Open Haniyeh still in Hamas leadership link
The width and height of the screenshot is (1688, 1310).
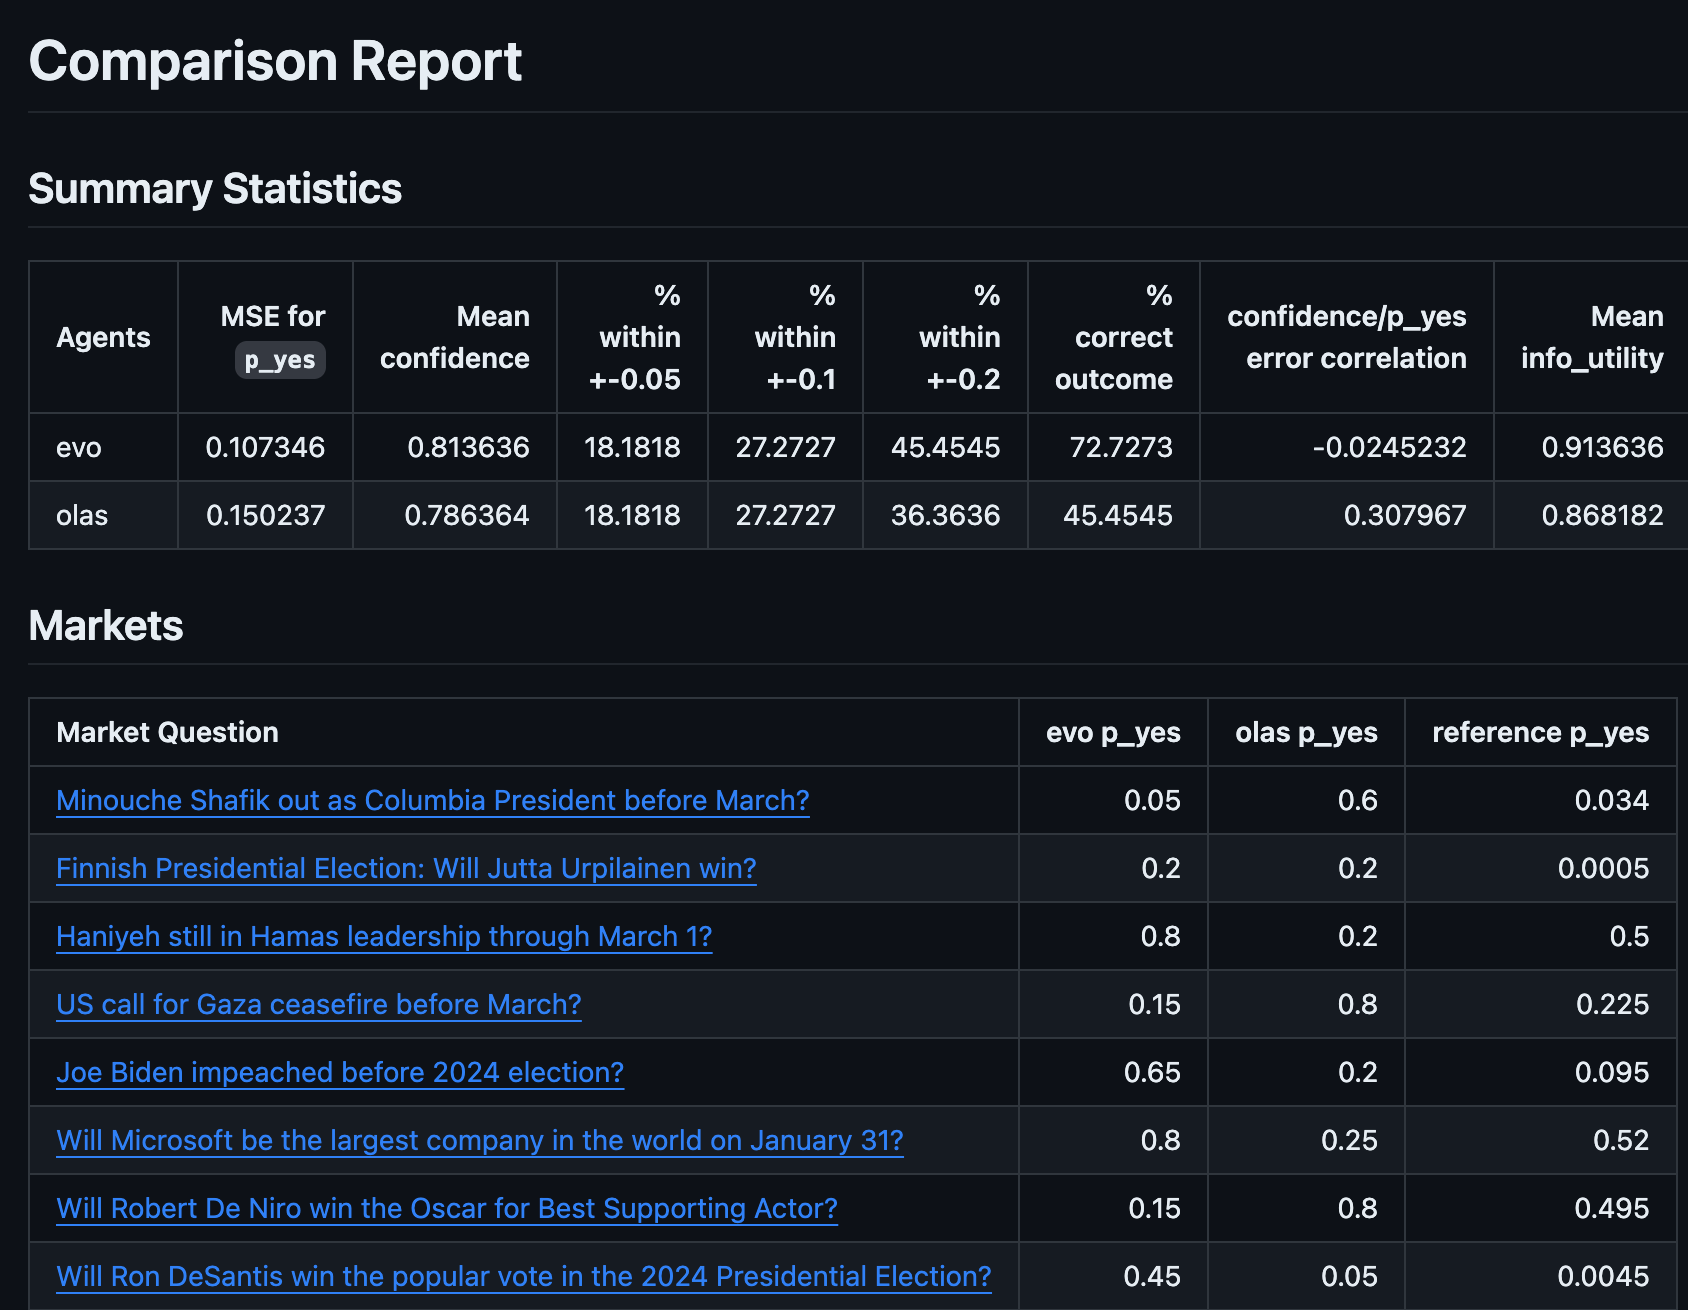click(384, 936)
